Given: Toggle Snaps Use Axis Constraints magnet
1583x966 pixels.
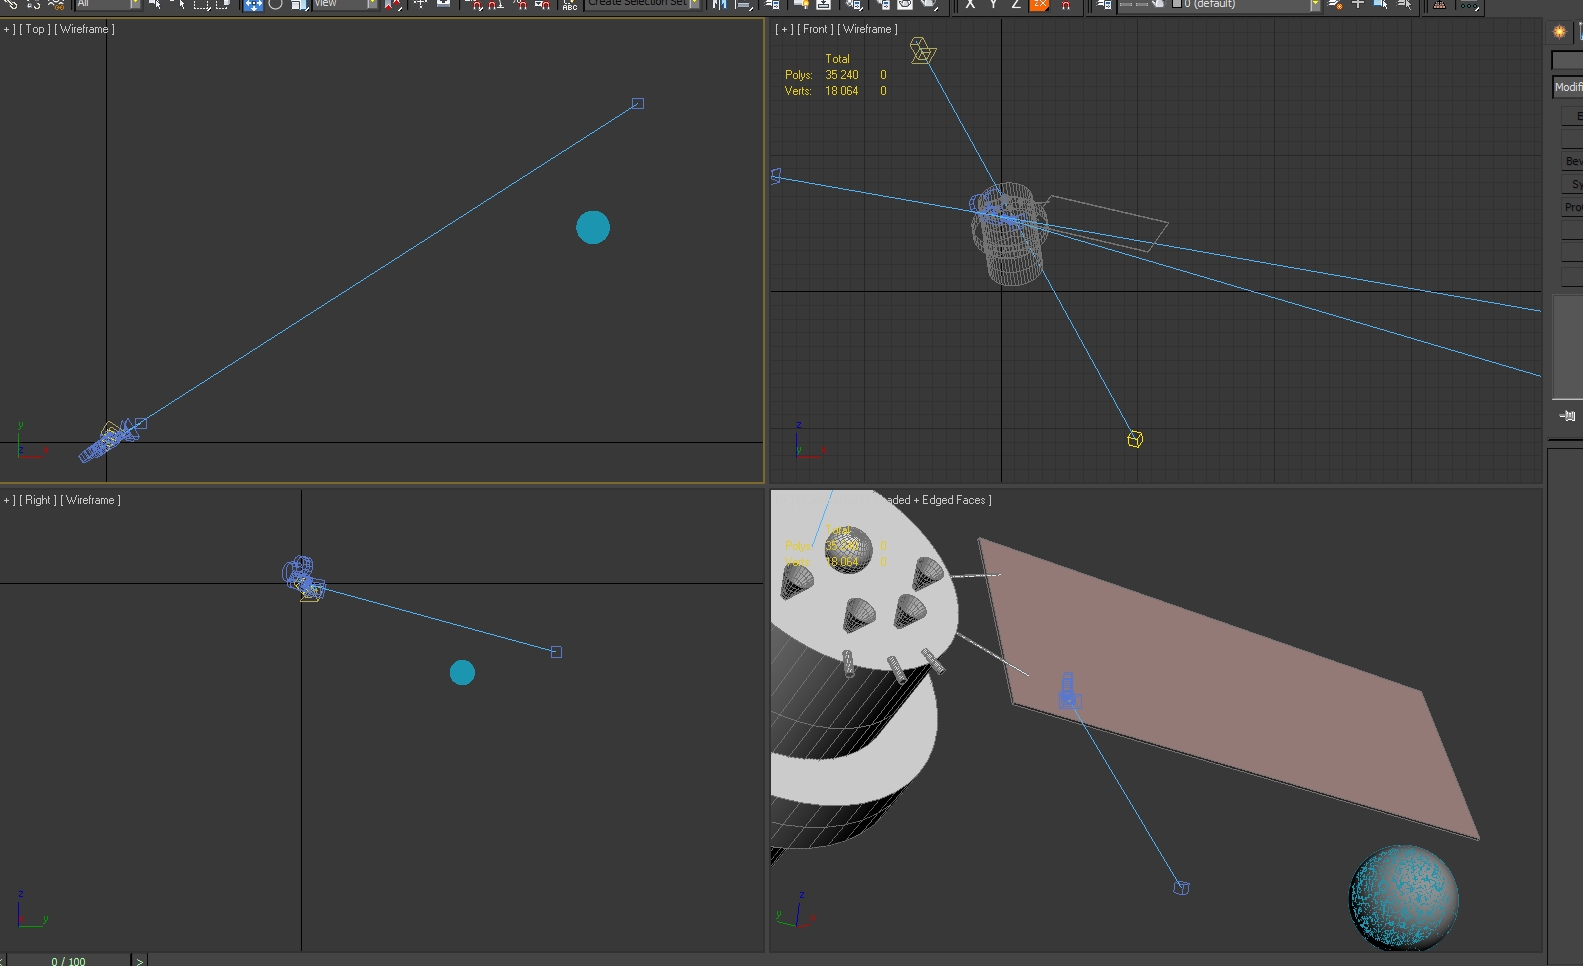Looking at the screenshot, I should click(1065, 4).
